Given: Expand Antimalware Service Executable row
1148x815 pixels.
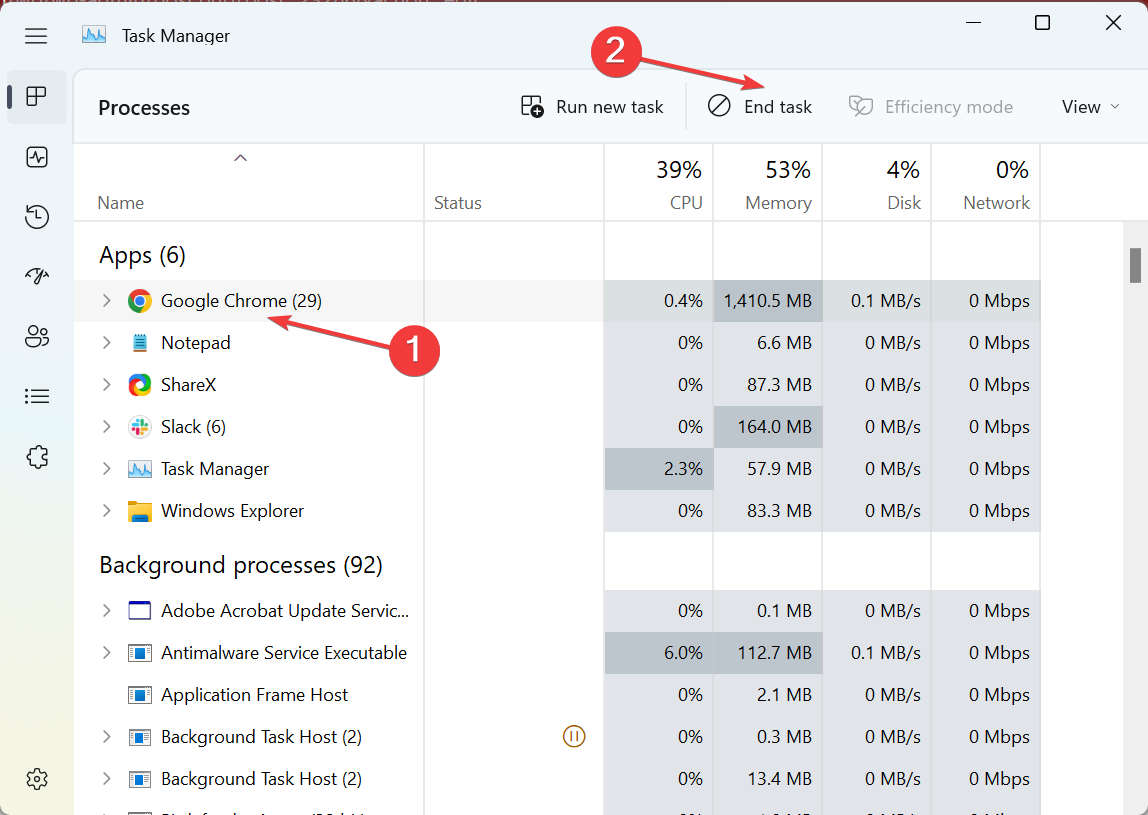Looking at the screenshot, I should (x=107, y=653).
